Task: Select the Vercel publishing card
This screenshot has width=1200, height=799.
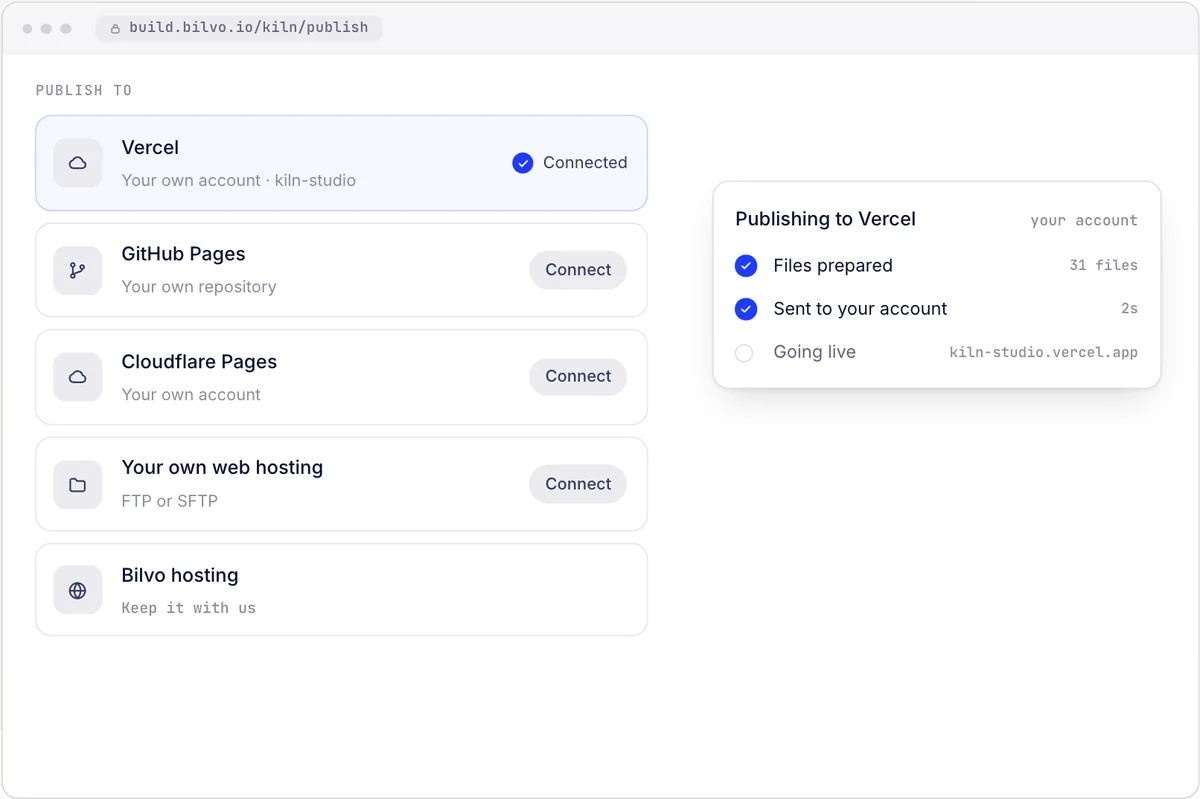Action: click(x=341, y=163)
